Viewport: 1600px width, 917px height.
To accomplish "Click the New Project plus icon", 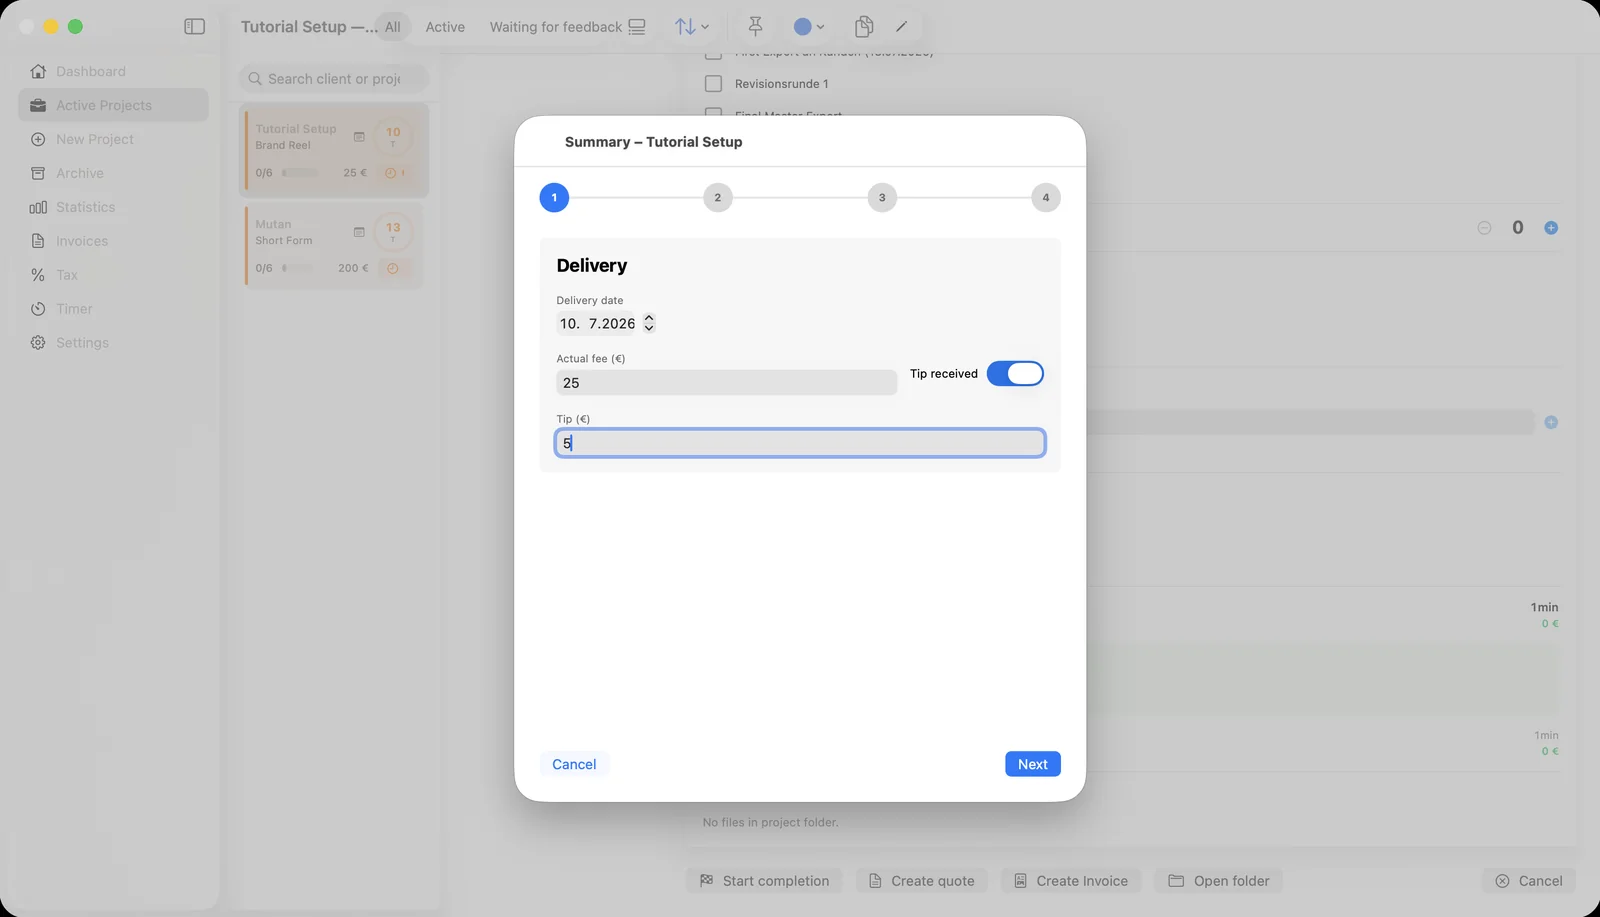I will pos(38,139).
